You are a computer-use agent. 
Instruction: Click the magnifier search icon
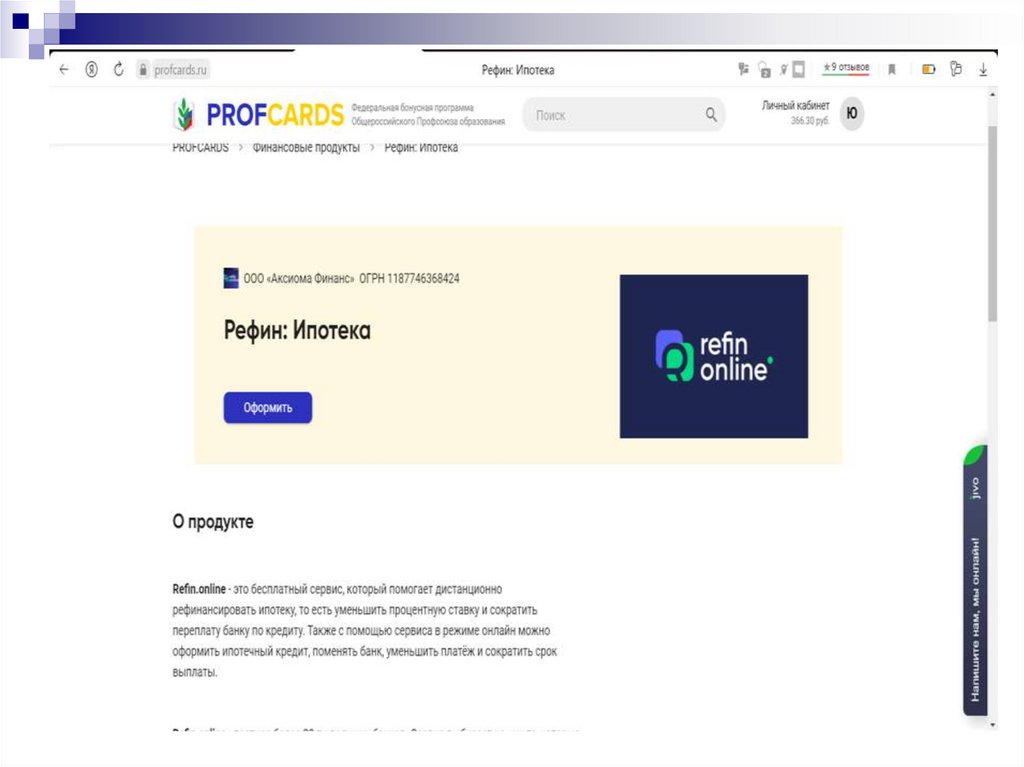(x=711, y=115)
